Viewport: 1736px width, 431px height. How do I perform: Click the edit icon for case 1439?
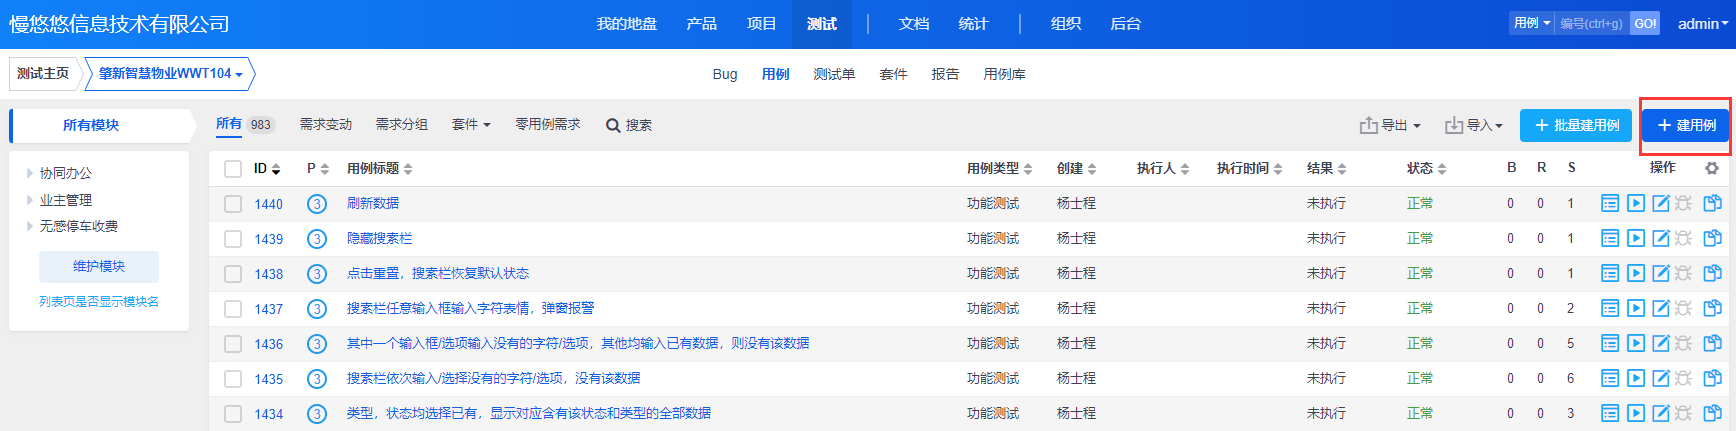pyautogui.click(x=1660, y=239)
